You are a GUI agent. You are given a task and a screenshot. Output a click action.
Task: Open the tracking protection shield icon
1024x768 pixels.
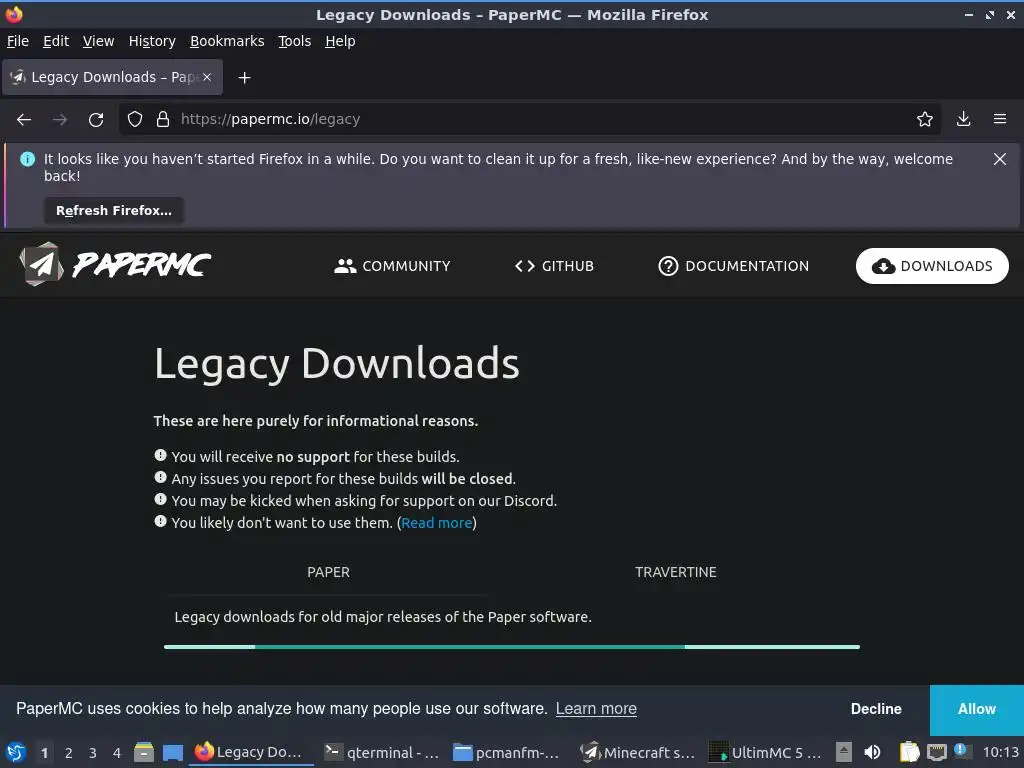tap(135, 119)
